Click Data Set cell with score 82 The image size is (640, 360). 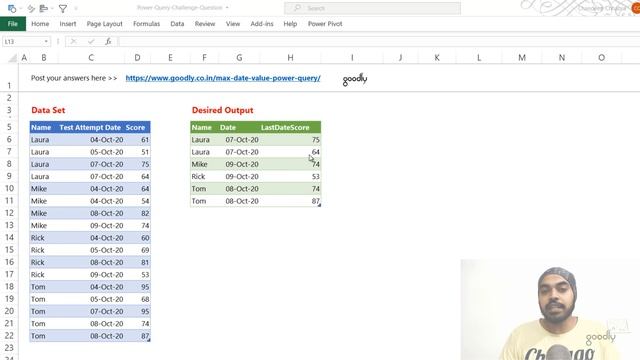(137, 213)
